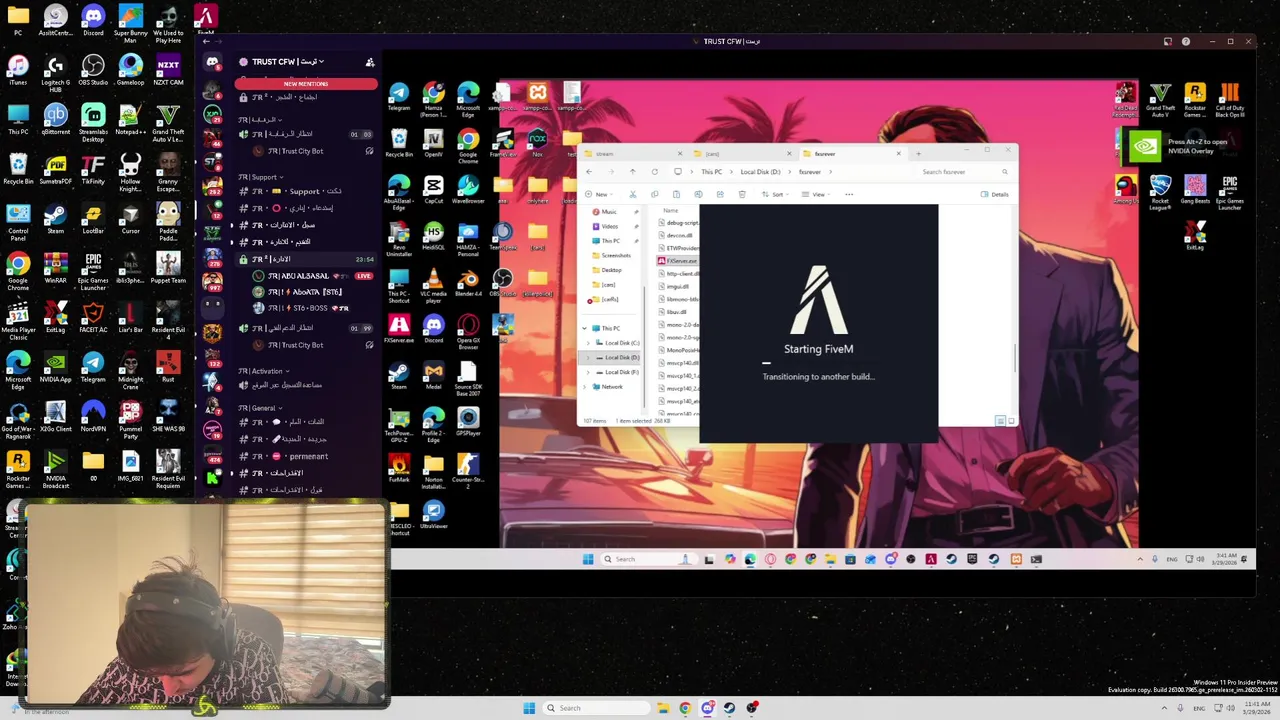This screenshot has height=720, width=1280.
Task: Open the Logitech G HUB icon
Action: tap(55, 71)
